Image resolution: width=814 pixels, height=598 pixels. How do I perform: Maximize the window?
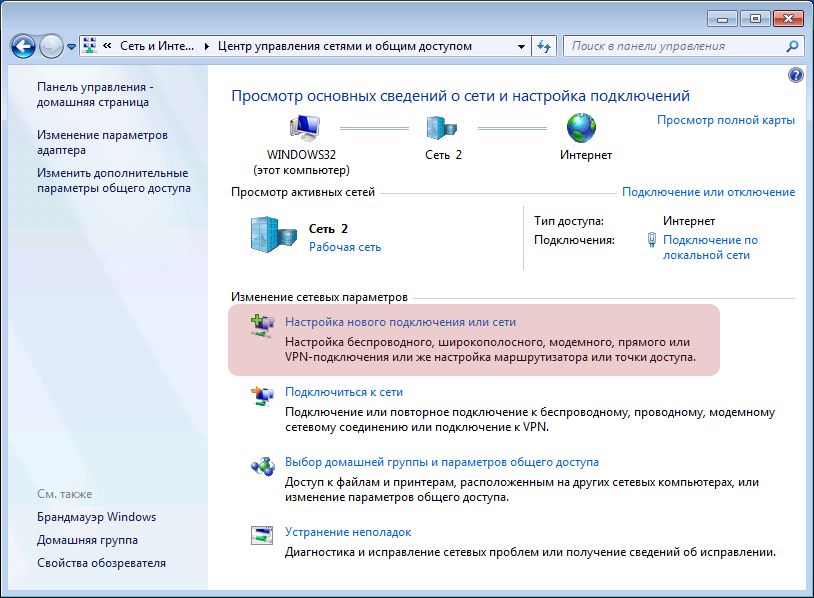pos(755,19)
